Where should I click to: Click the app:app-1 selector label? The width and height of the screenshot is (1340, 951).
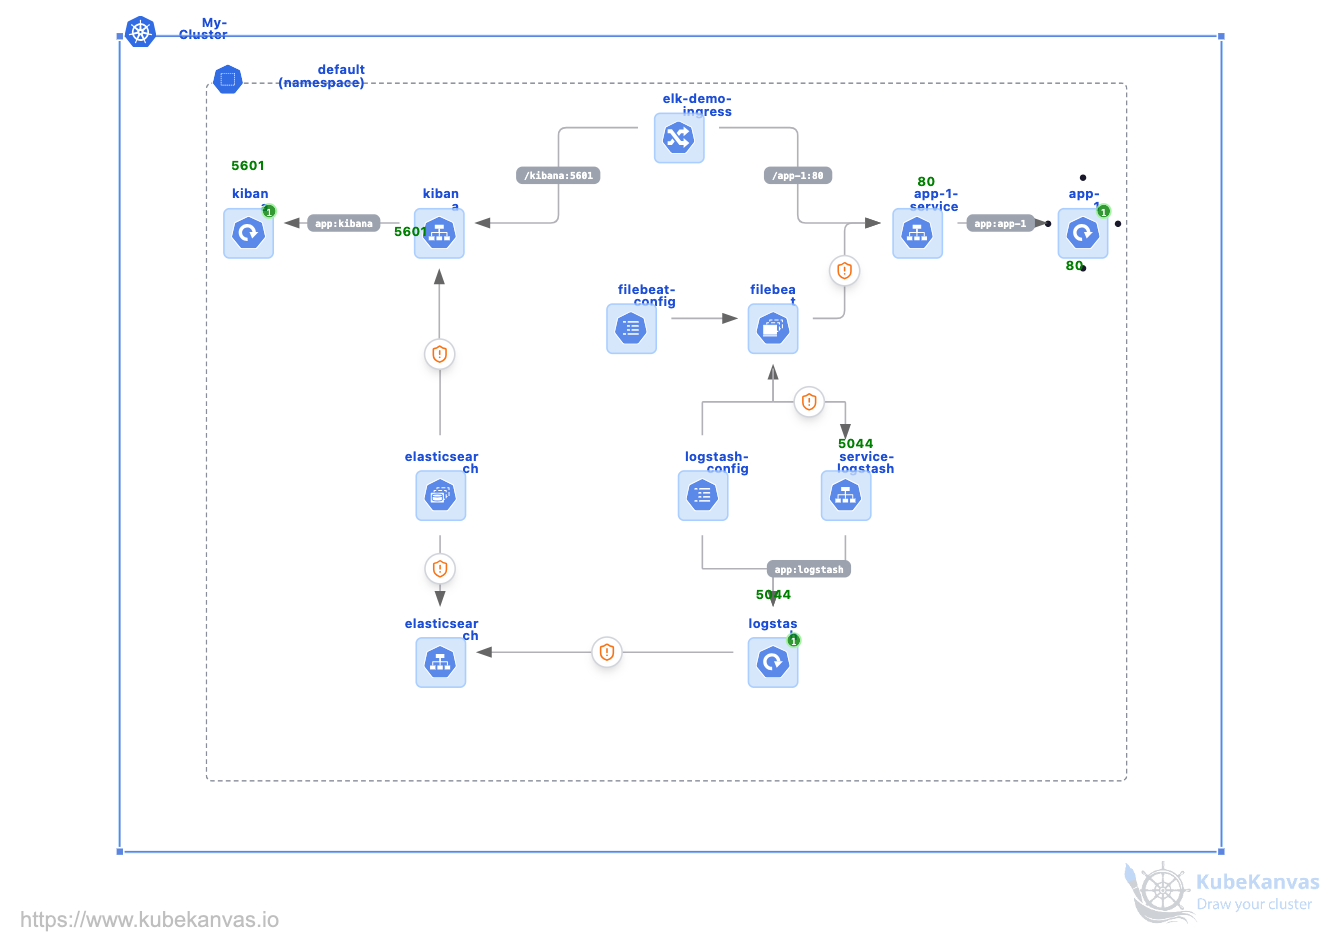pyautogui.click(x=1000, y=224)
